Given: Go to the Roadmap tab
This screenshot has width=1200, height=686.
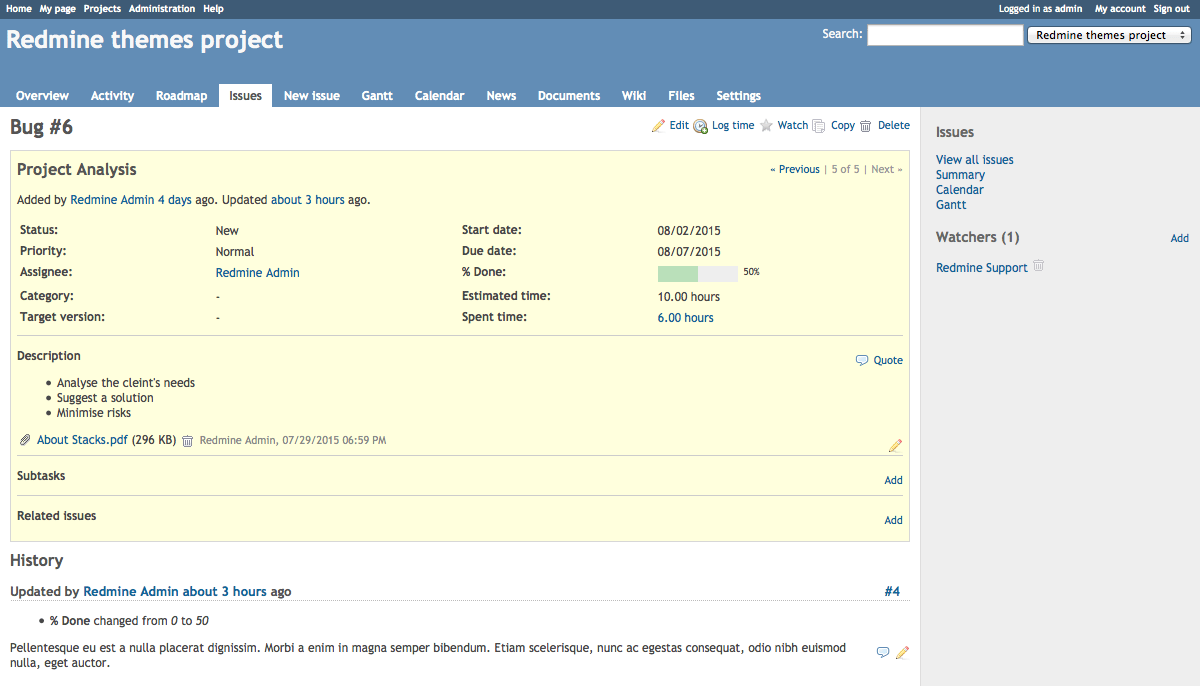Looking at the screenshot, I should (x=181, y=96).
